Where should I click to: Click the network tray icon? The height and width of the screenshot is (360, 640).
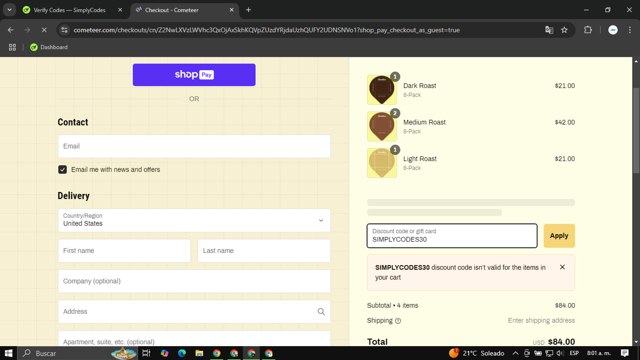(x=549, y=353)
